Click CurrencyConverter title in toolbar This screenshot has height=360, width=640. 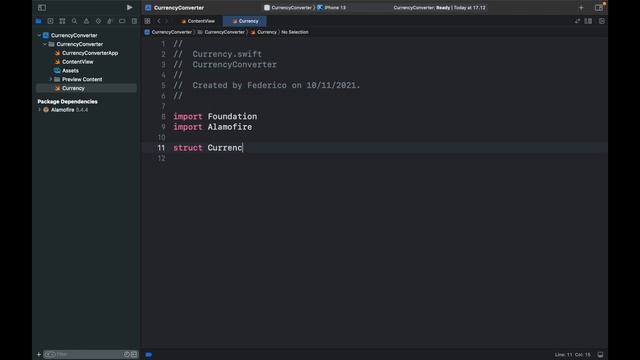pyautogui.click(x=179, y=7)
